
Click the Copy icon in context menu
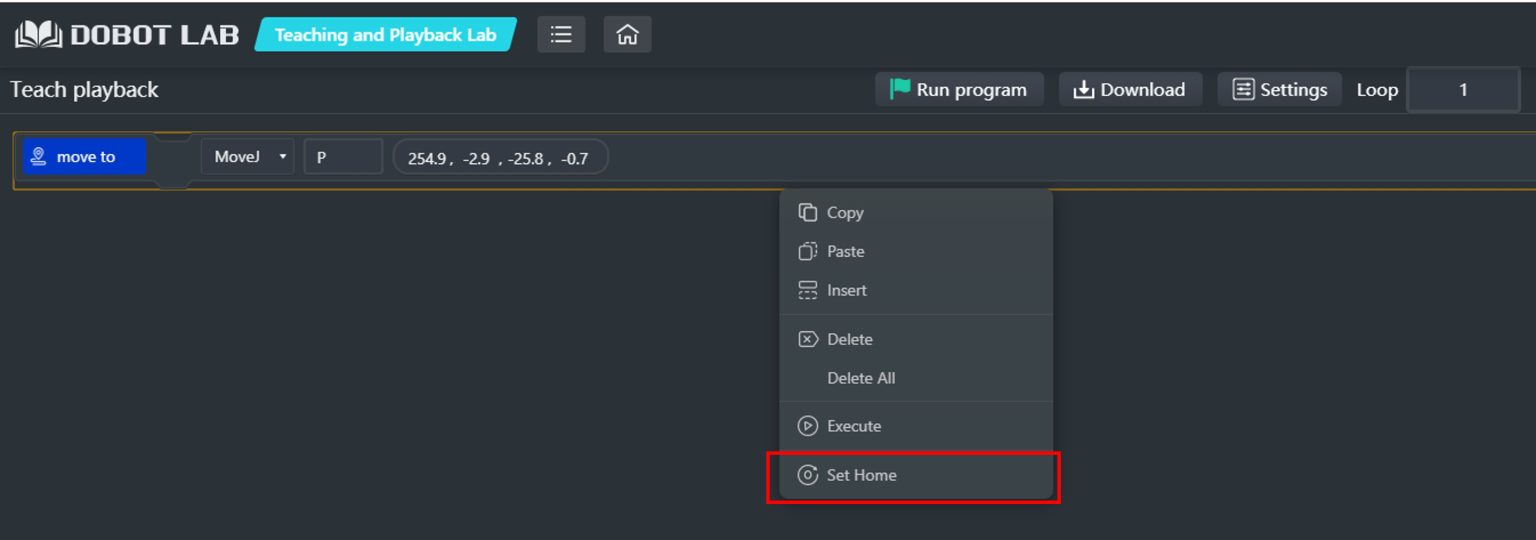click(808, 212)
